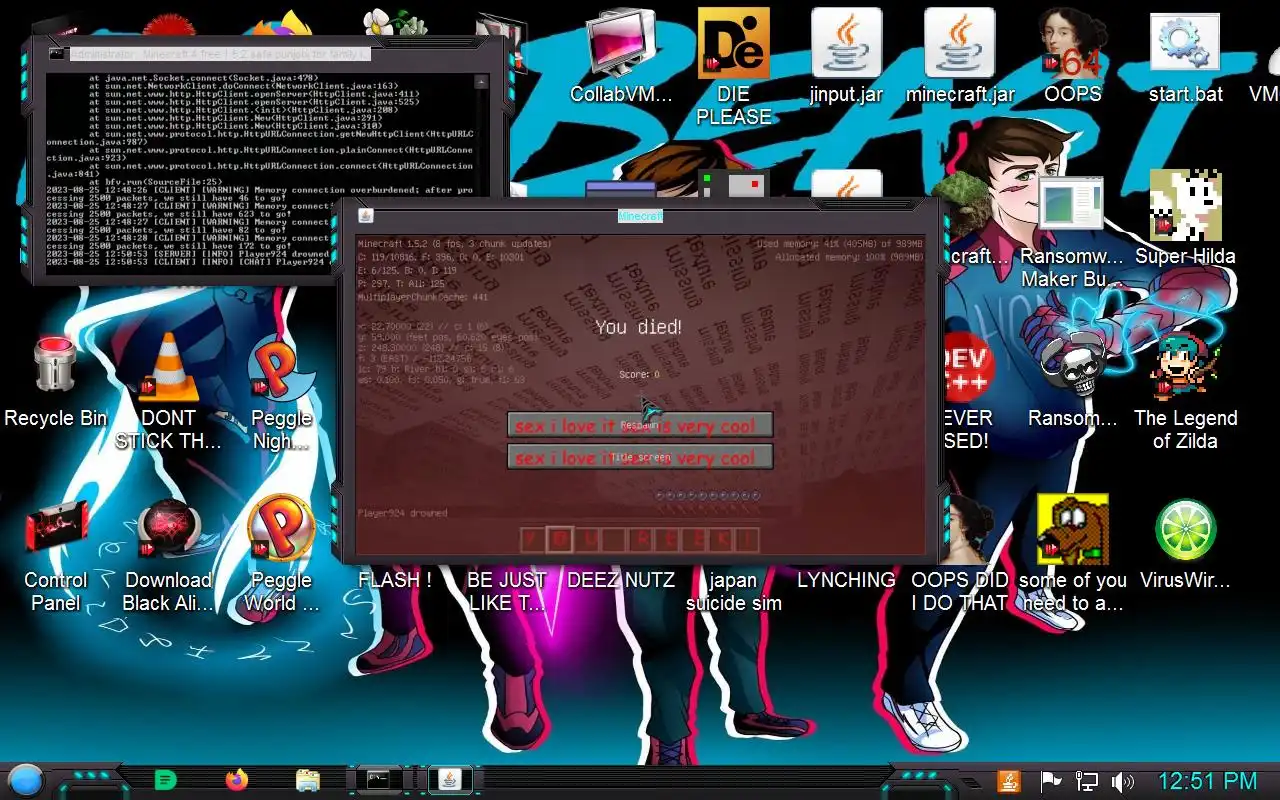Select the skull Ransom... desktop icon

pyautogui.click(x=1073, y=380)
